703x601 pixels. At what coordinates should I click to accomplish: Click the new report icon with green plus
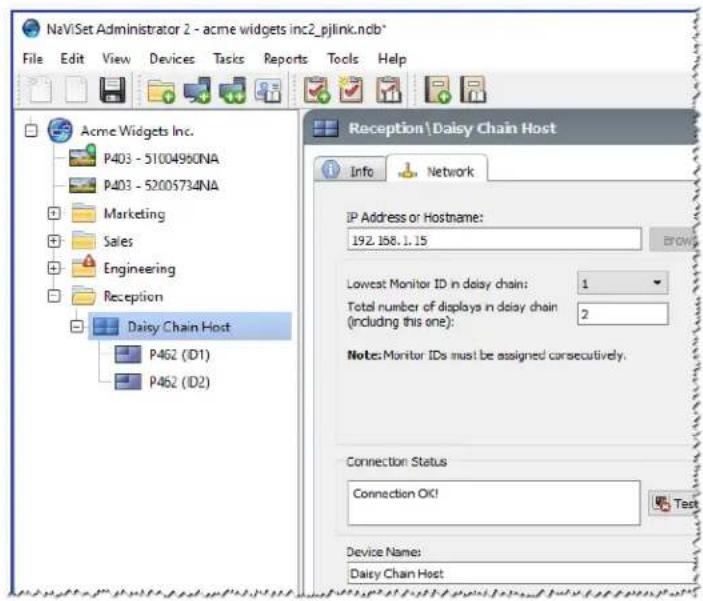pos(438,90)
